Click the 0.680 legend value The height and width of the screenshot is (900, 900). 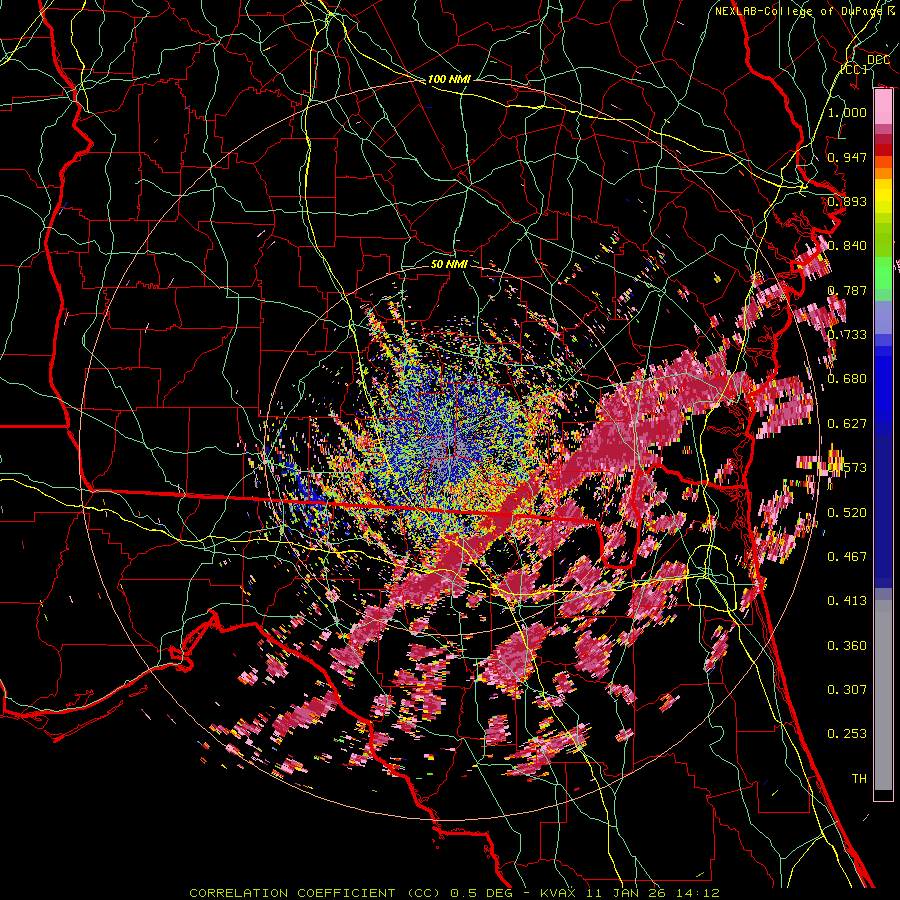point(847,379)
